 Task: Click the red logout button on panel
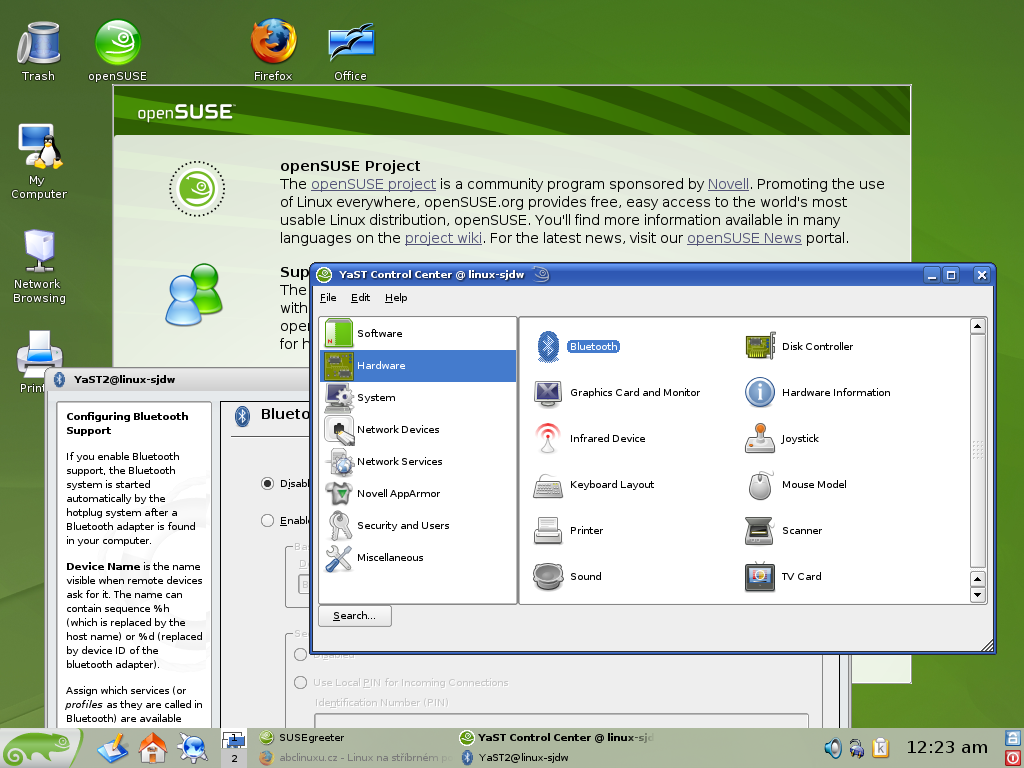coord(1014,758)
